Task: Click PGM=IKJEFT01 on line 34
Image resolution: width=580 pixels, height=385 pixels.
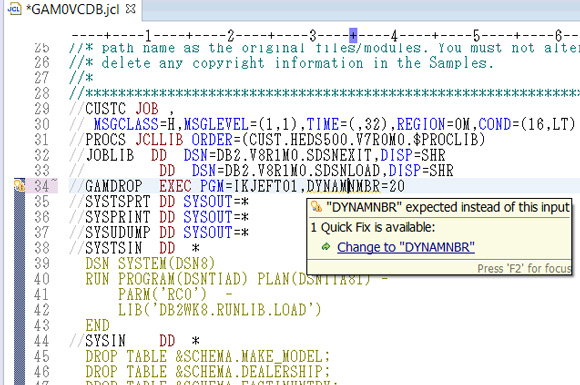Action: click(249, 186)
